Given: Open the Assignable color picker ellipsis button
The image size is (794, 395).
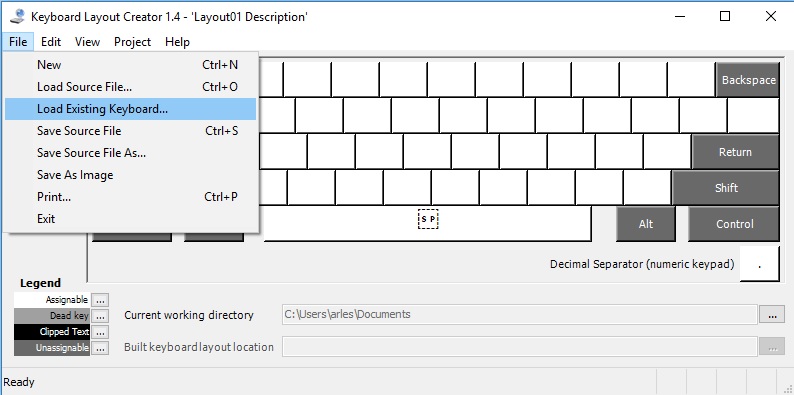Looking at the screenshot, I should click(x=100, y=300).
